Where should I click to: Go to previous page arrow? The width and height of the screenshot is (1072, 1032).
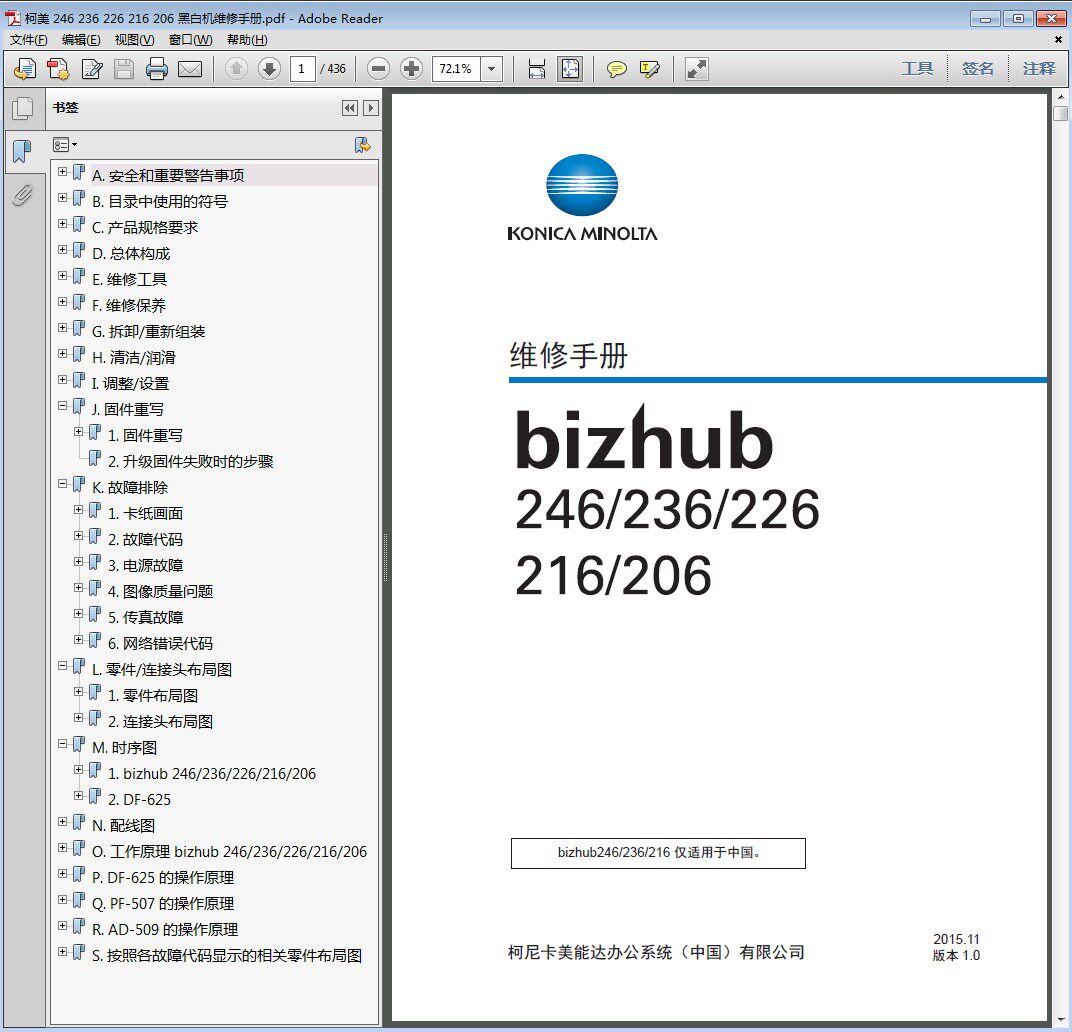pos(237,68)
